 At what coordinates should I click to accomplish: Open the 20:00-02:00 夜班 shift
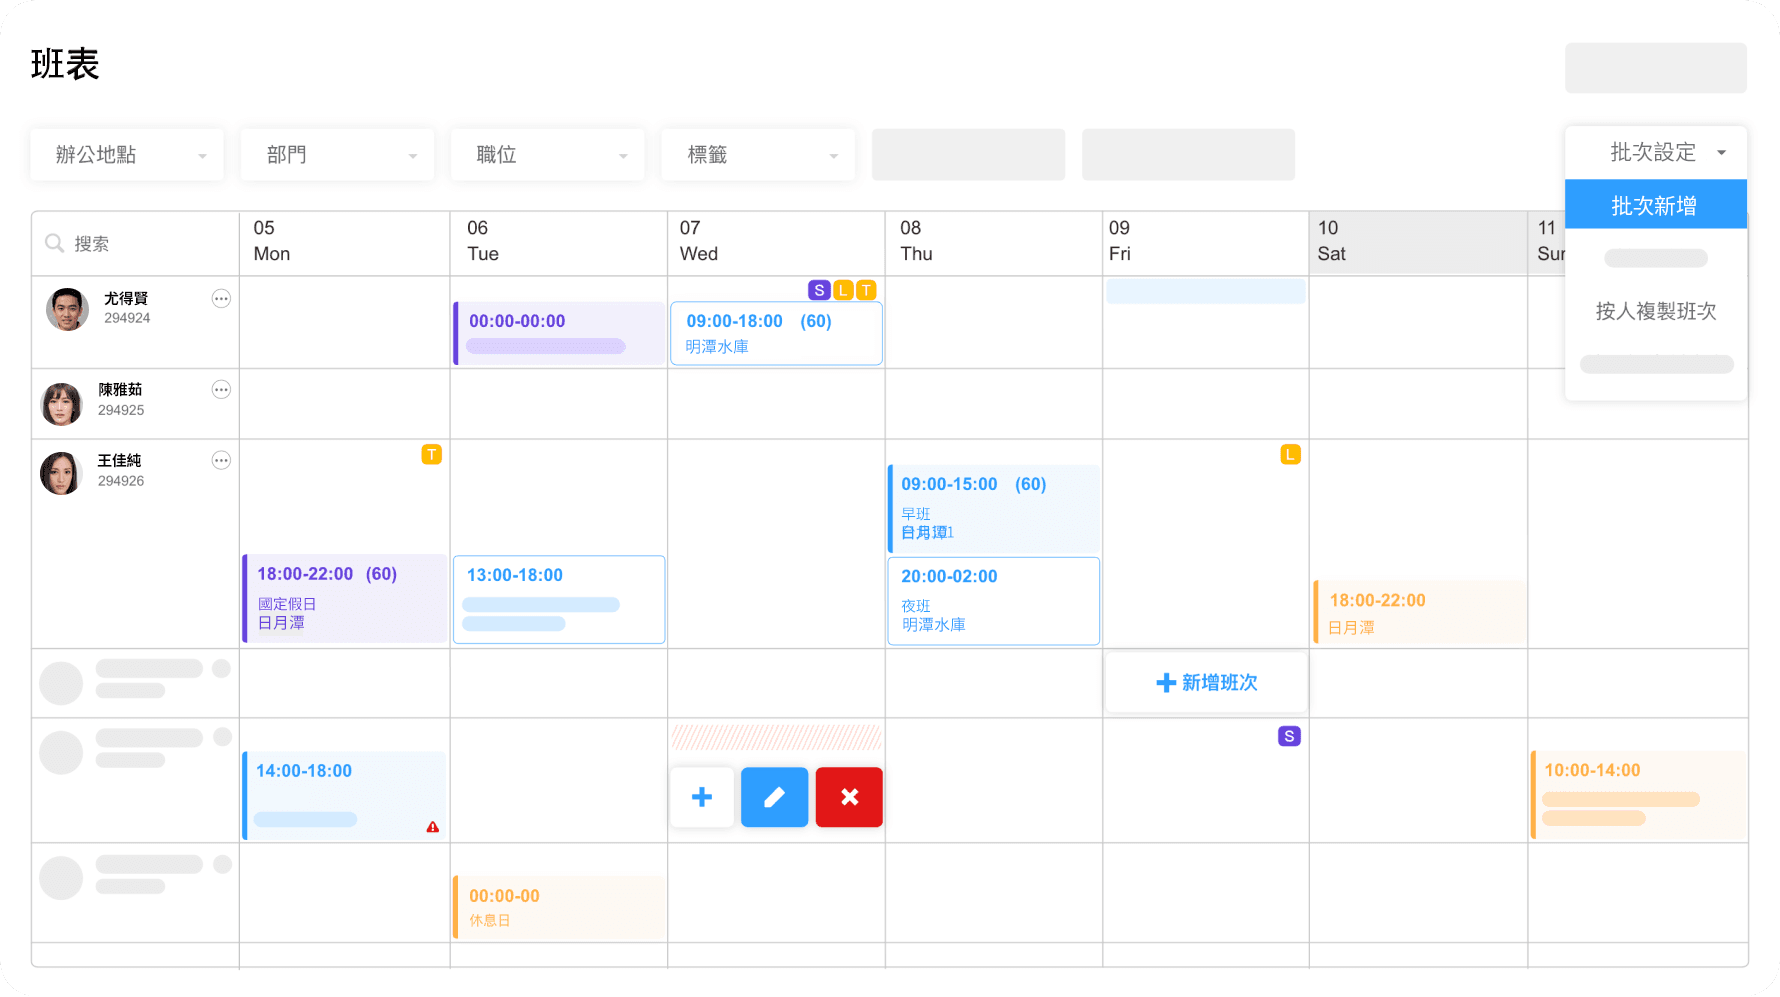tap(994, 600)
